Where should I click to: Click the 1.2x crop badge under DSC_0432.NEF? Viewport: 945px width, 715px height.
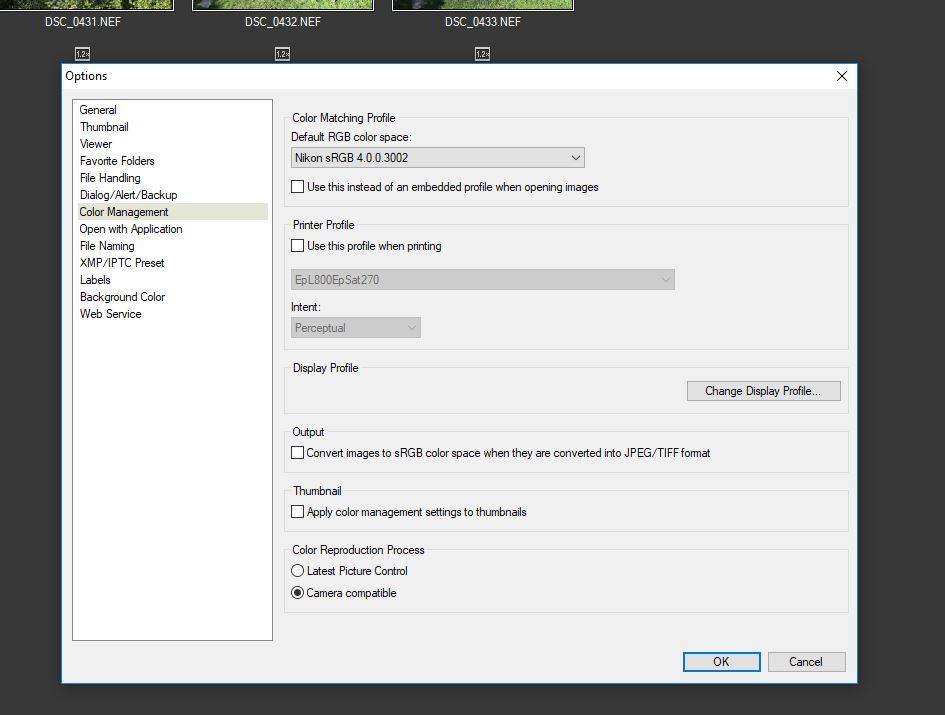(x=283, y=54)
